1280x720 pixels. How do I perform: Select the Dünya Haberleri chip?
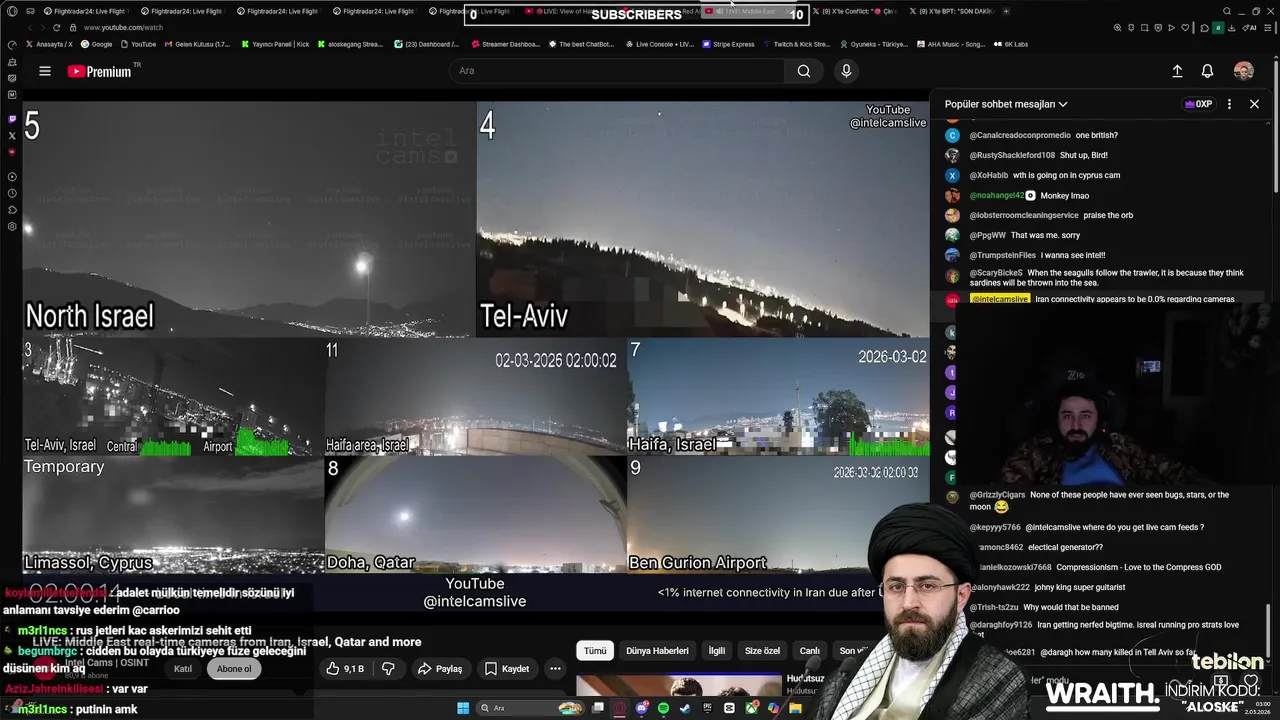pyautogui.click(x=657, y=650)
